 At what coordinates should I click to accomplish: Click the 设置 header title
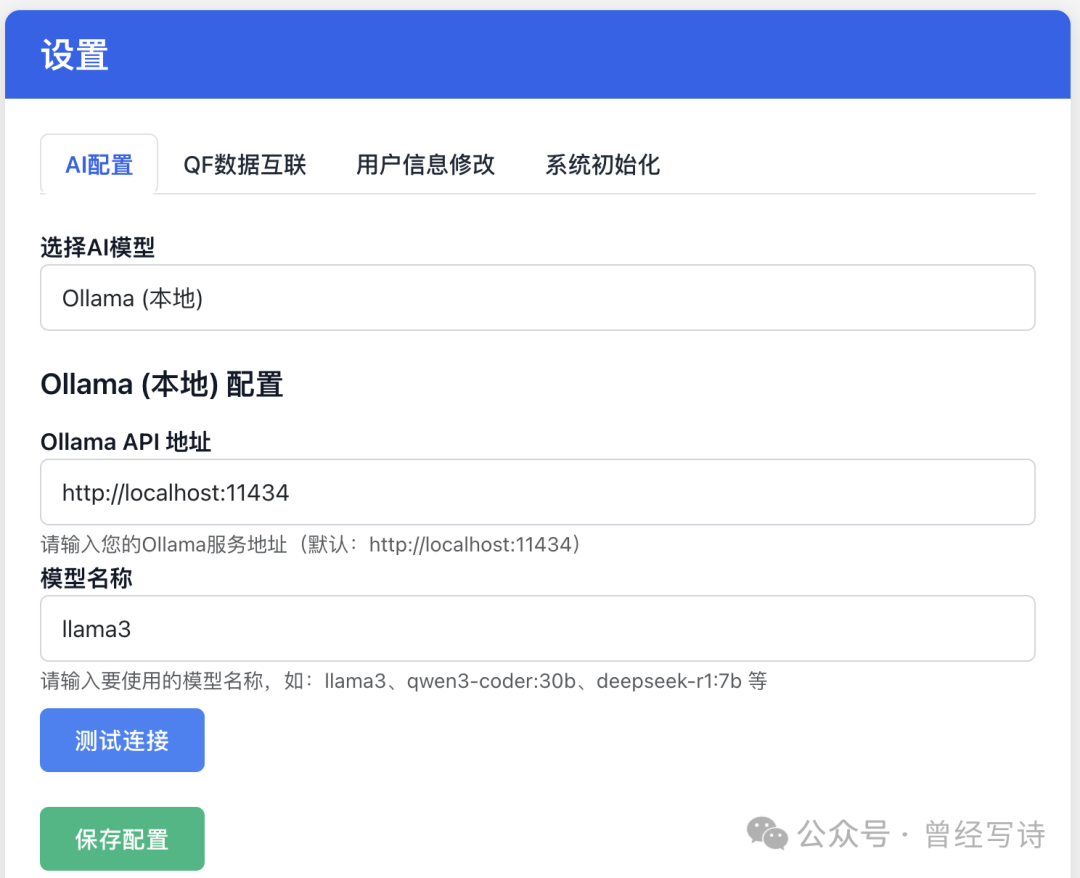click(74, 54)
